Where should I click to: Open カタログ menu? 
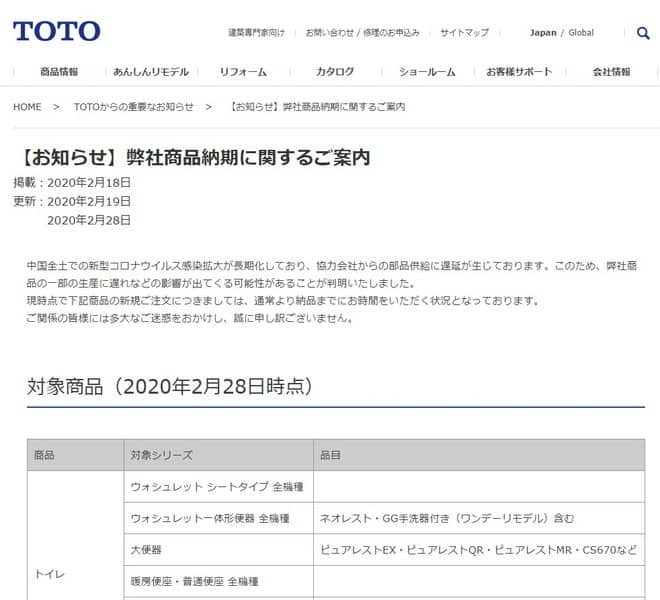click(x=335, y=72)
